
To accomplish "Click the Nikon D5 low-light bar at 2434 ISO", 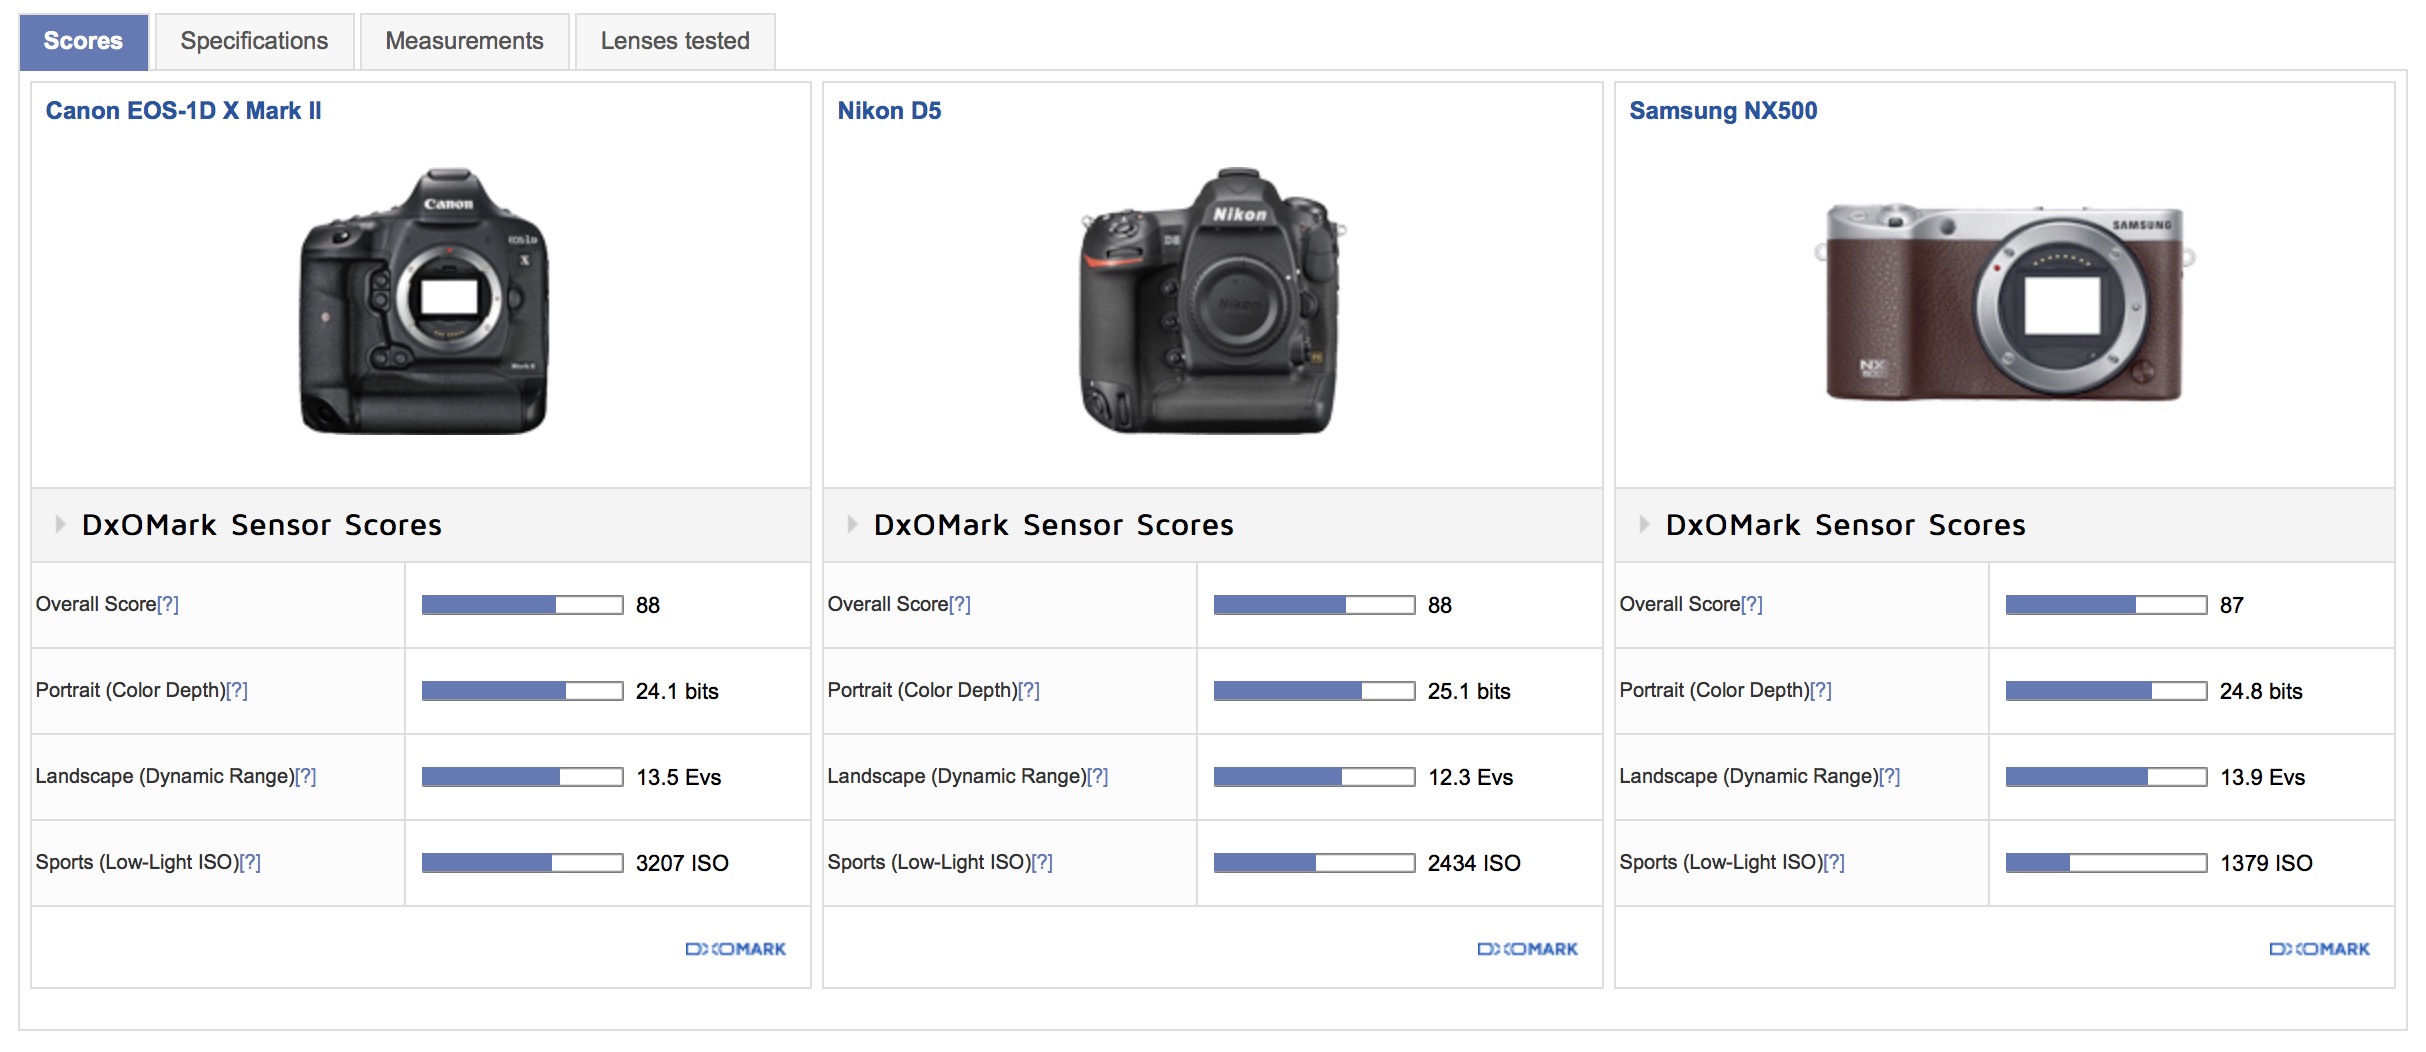I will pos(1315,863).
